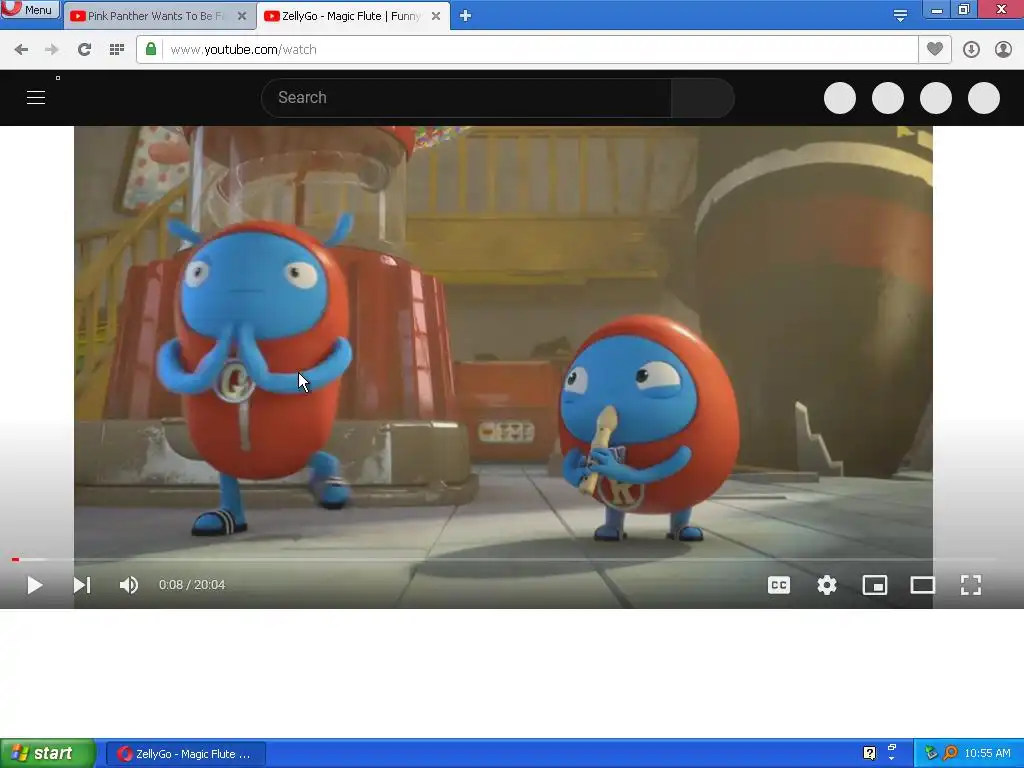Viewport: 1024px width, 768px height.
Task: Open help question mark tray icon
Action: pos(869,754)
